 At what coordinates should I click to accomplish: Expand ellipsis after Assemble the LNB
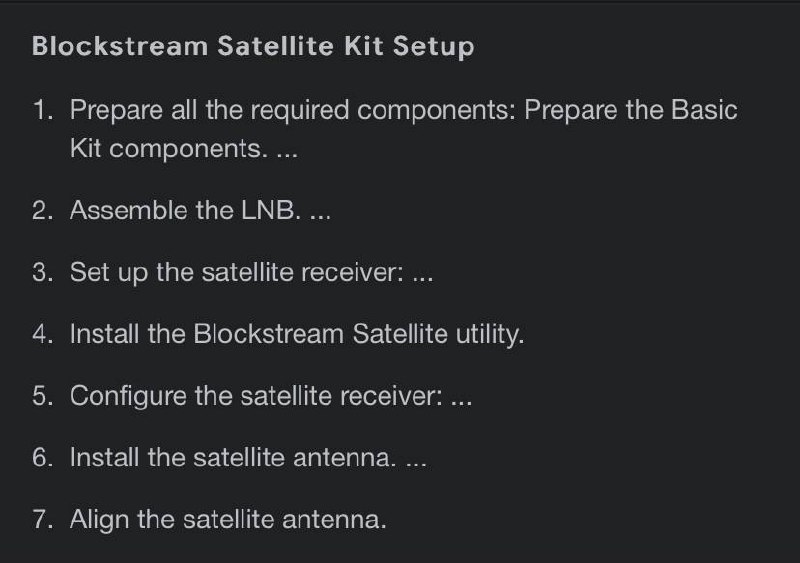[320, 211]
